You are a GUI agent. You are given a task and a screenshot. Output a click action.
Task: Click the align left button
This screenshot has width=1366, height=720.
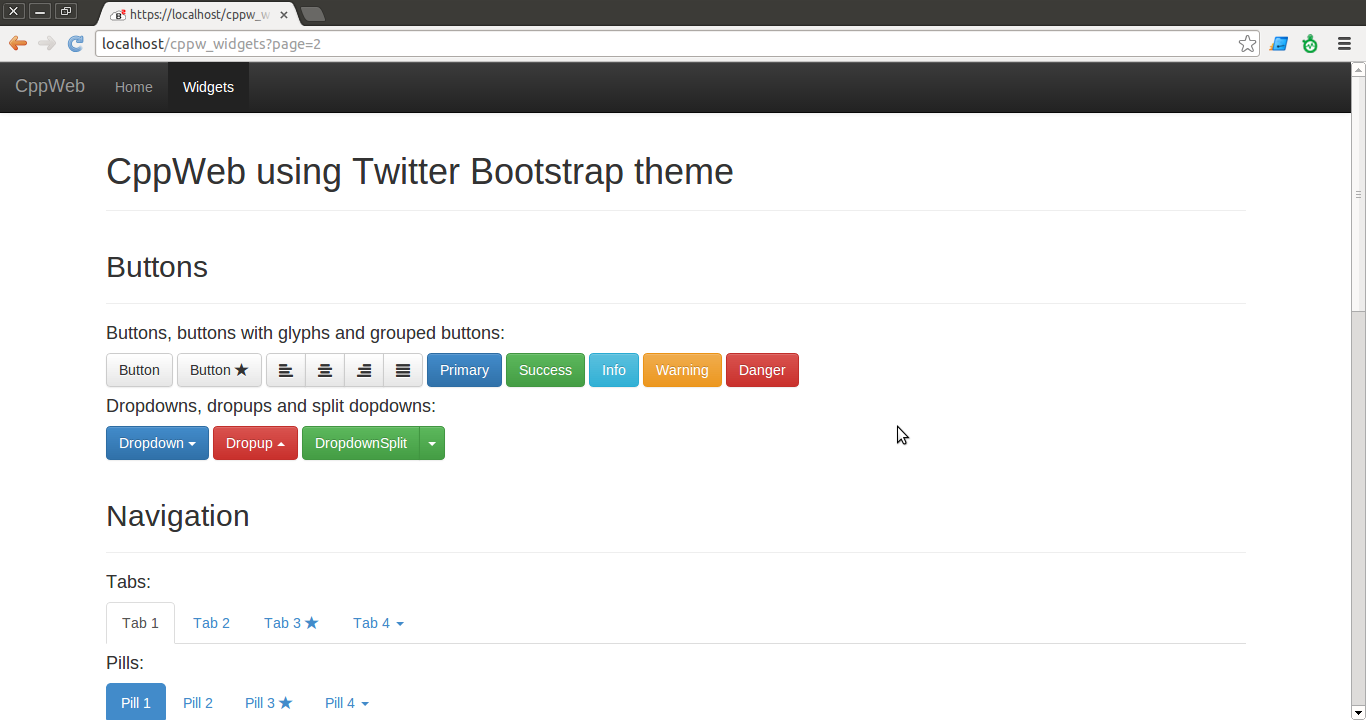pyautogui.click(x=286, y=370)
